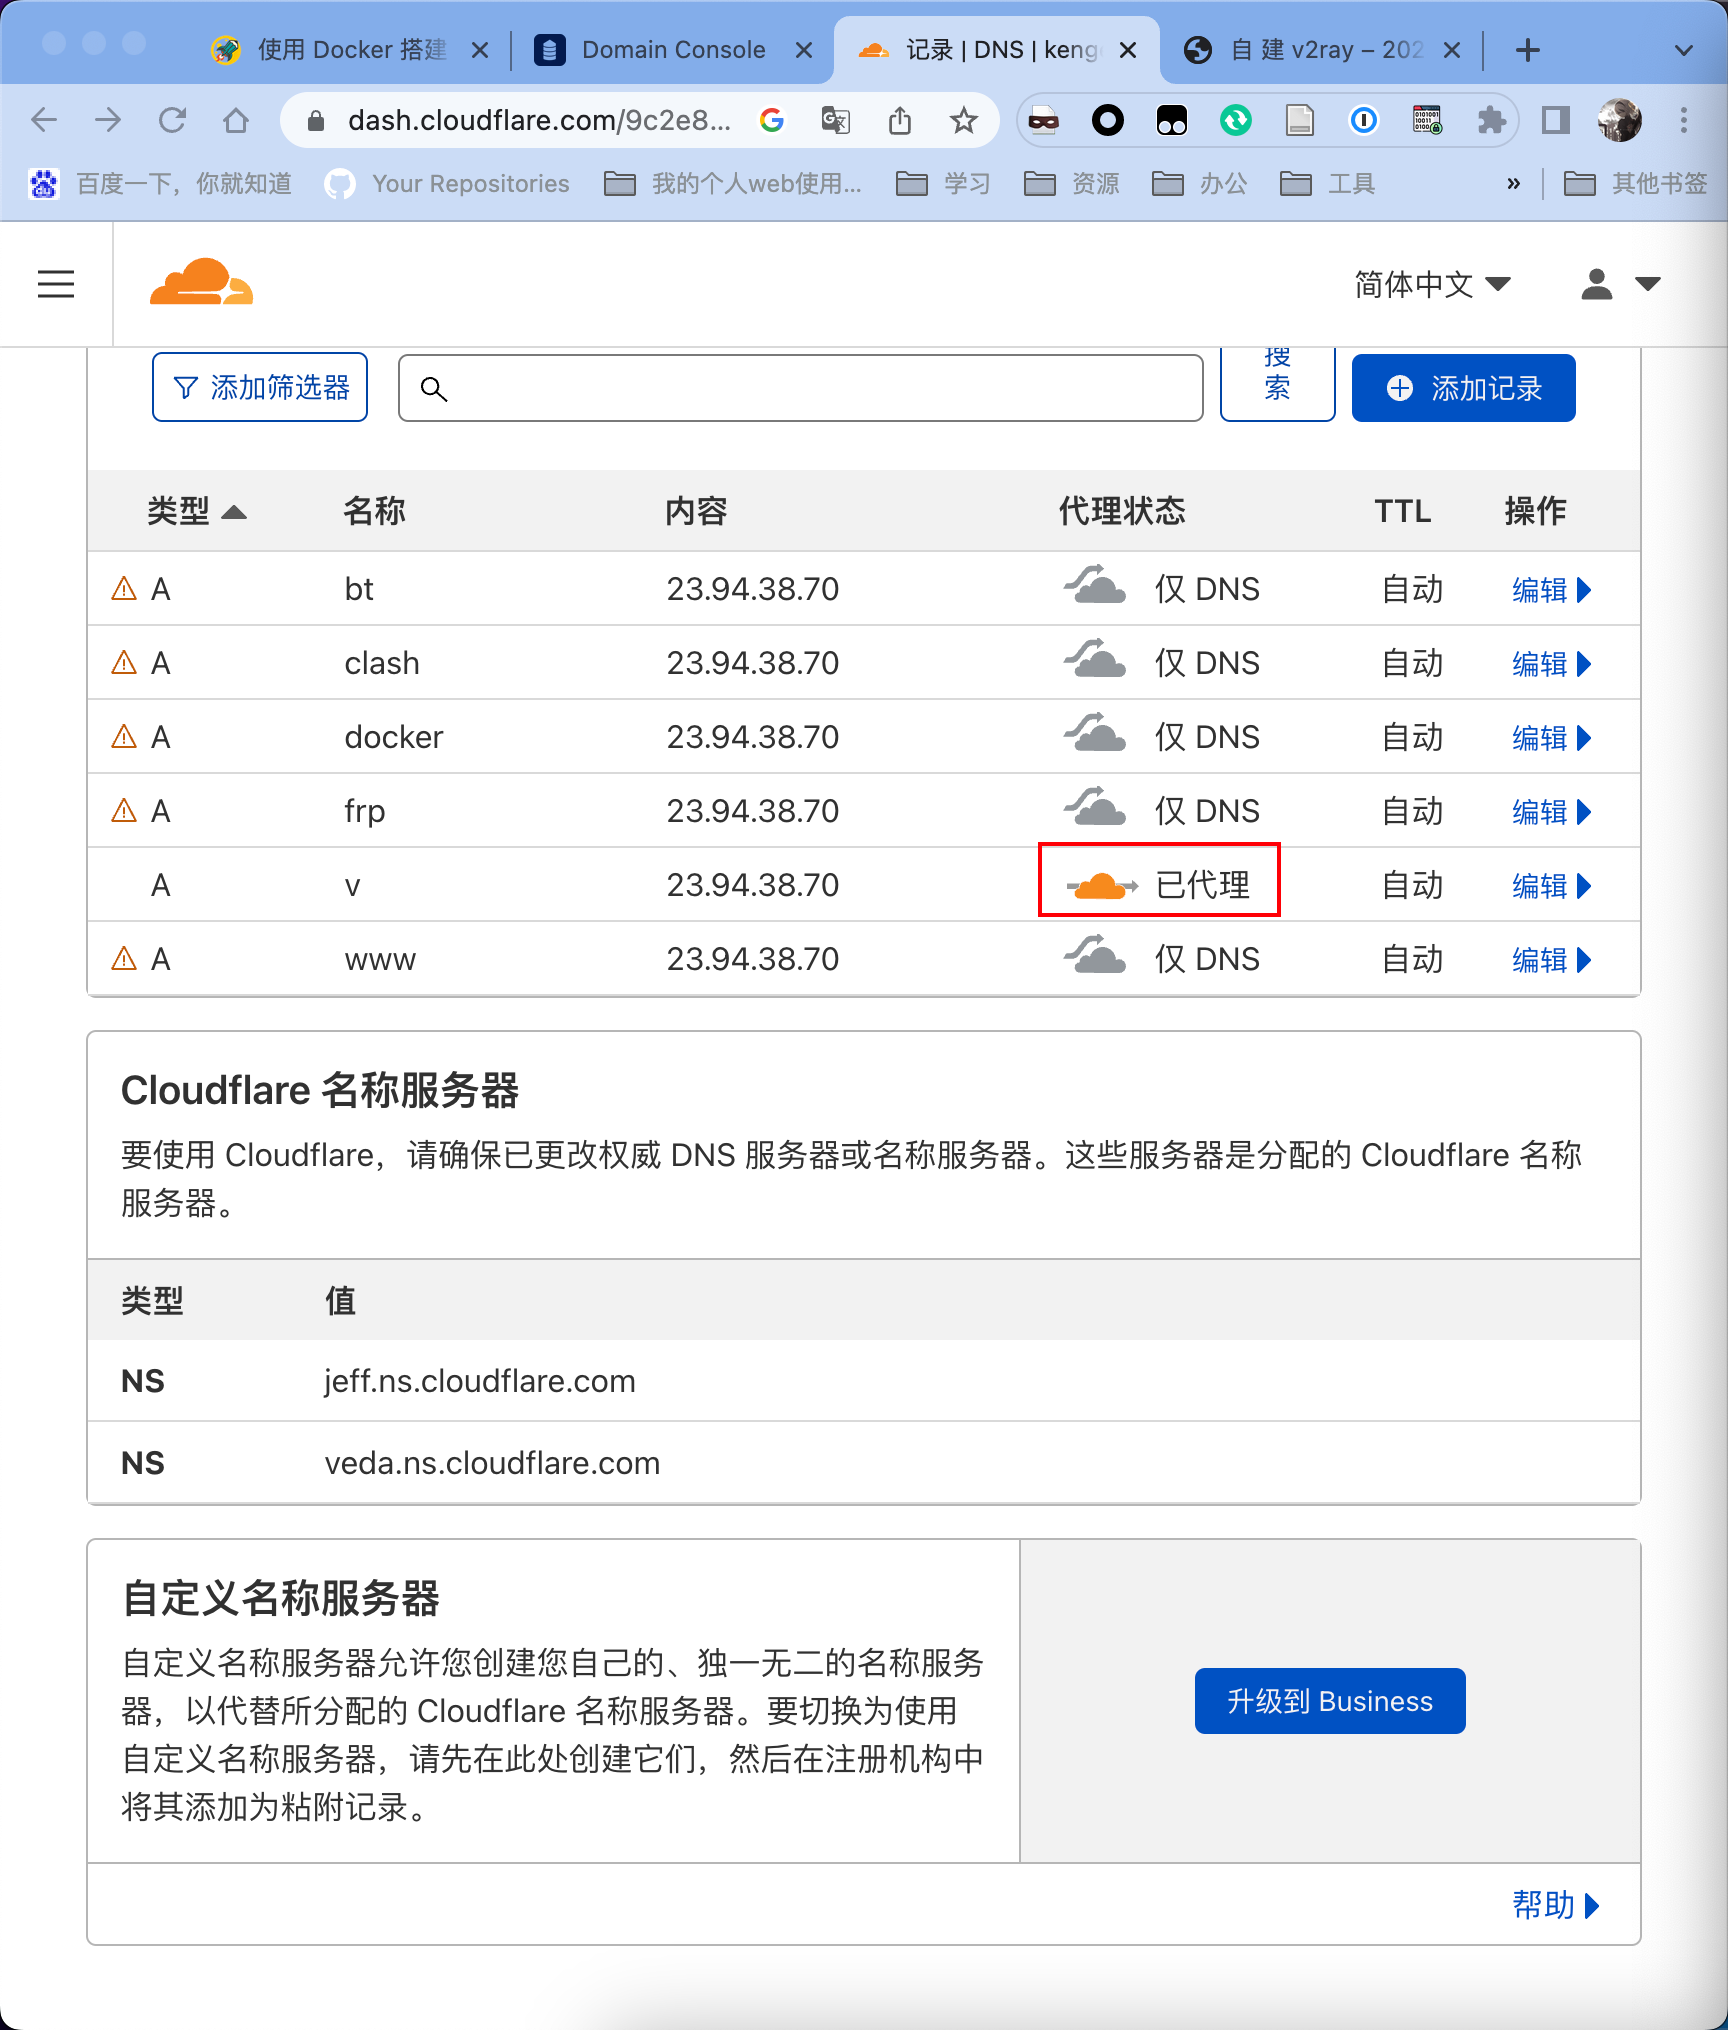This screenshot has height=2030, width=1728.
Task: Click warning icon on frp record
Action: click(x=124, y=810)
